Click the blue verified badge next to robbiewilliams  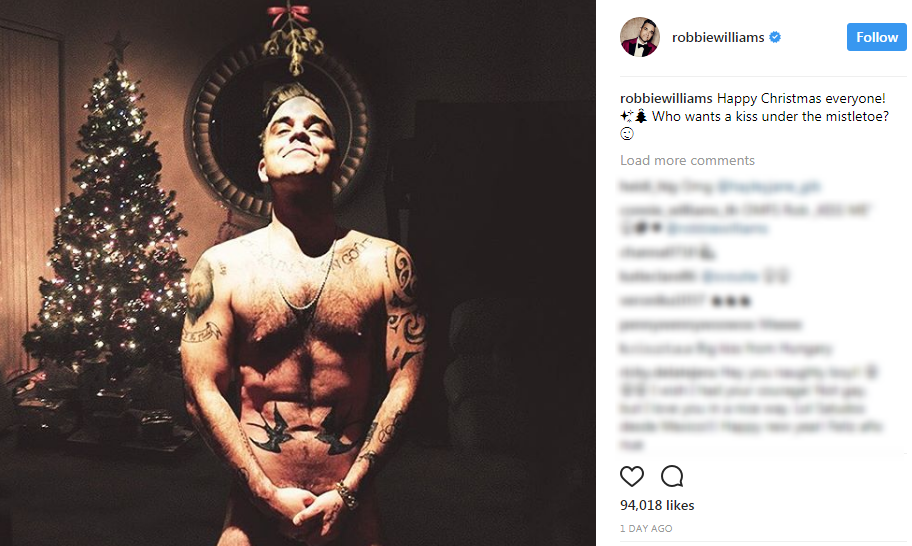click(775, 37)
